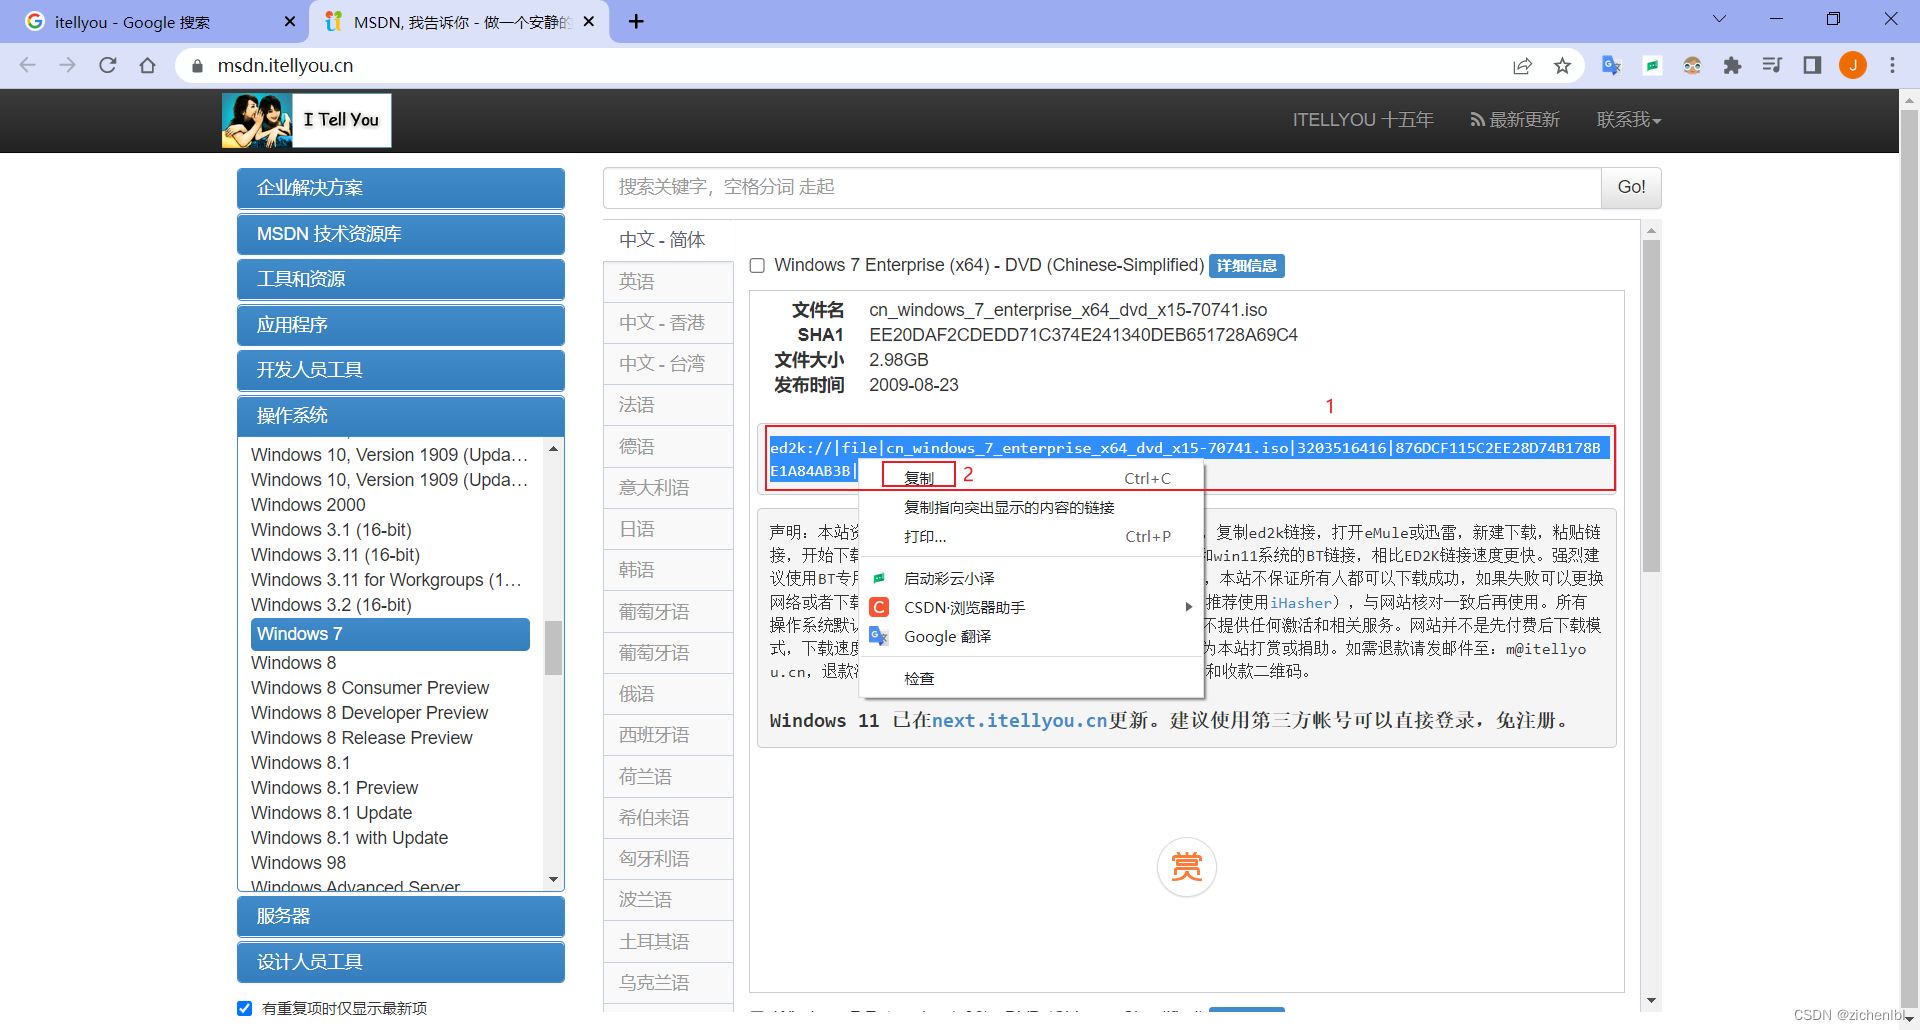The image size is (1920, 1030).
Task: Collapse the 操作系统 category
Action: pyautogui.click(x=401, y=416)
